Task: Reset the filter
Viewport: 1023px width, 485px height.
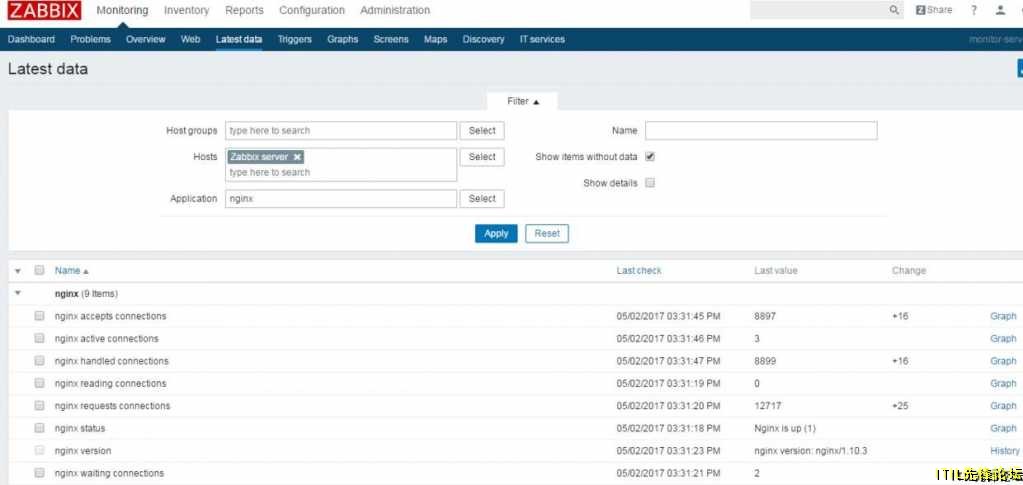Action: click(x=547, y=233)
